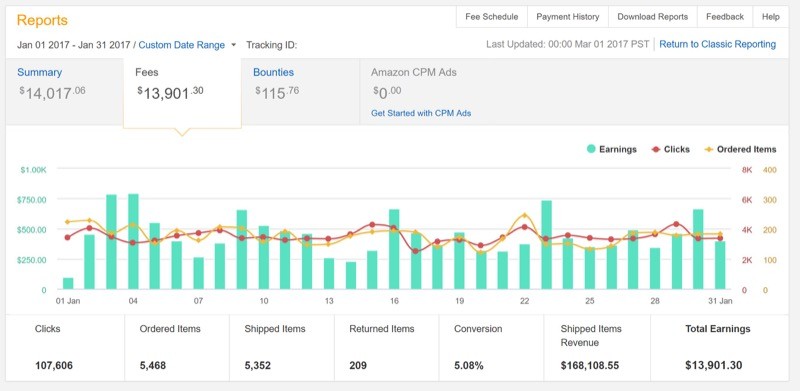The width and height of the screenshot is (800, 391).
Task: Open the Fee Schedule tab
Action: tap(491, 17)
